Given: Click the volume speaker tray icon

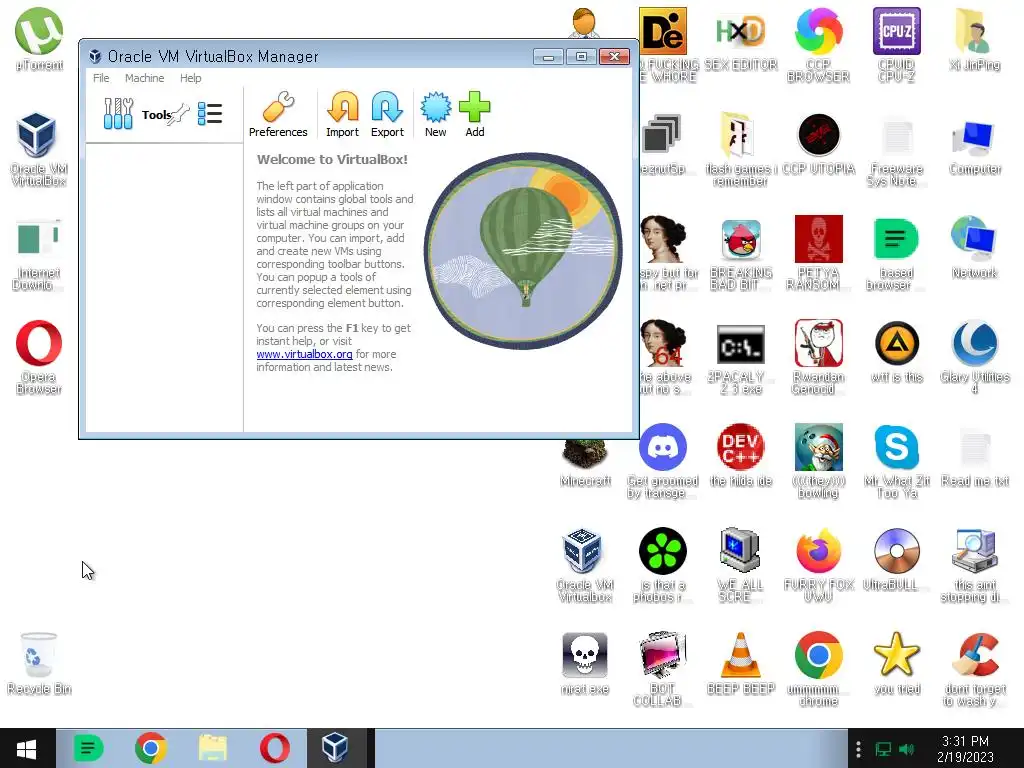Looking at the screenshot, I should tap(906, 749).
